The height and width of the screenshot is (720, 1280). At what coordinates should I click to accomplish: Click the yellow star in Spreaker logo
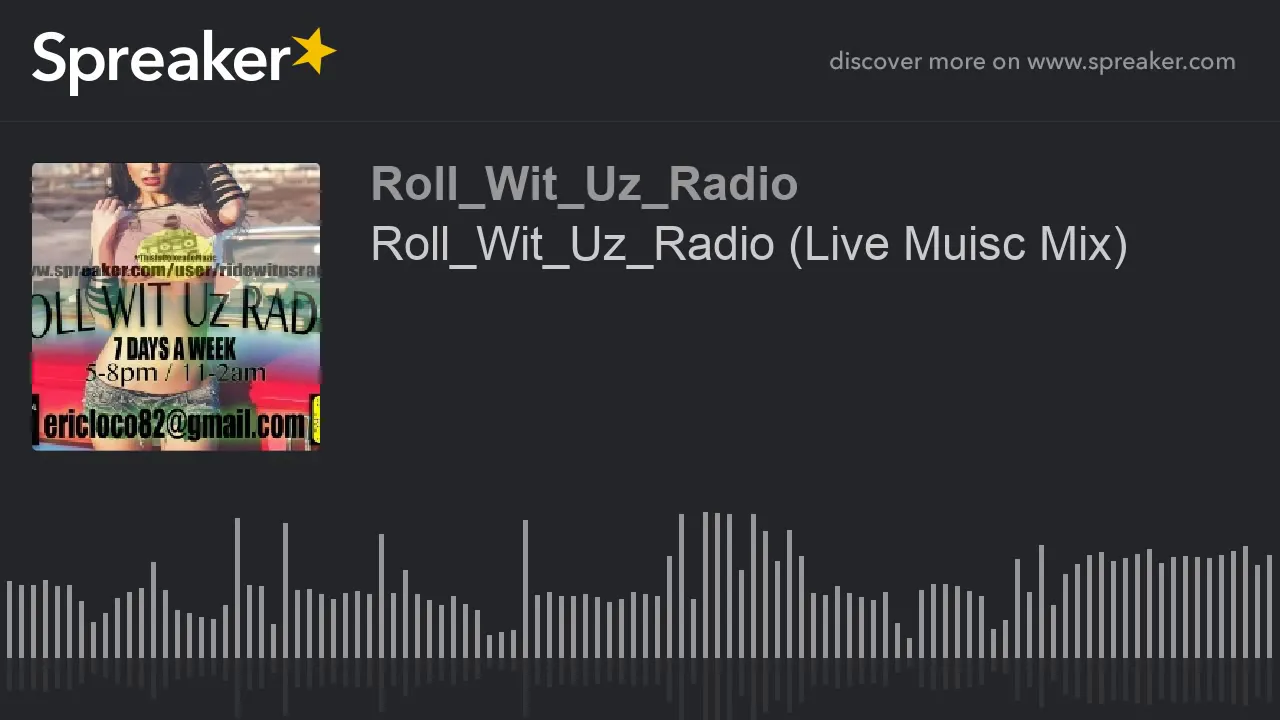[x=314, y=51]
